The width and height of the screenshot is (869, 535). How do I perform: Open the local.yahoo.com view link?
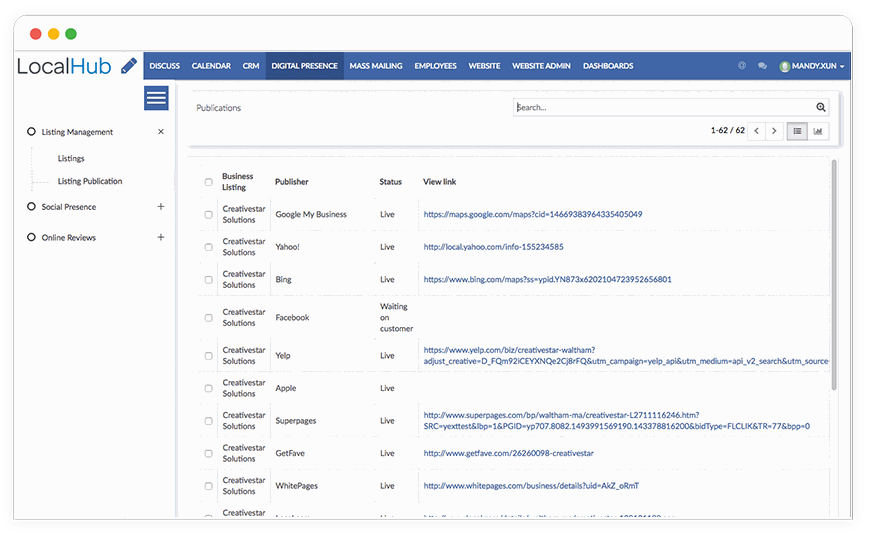point(493,247)
